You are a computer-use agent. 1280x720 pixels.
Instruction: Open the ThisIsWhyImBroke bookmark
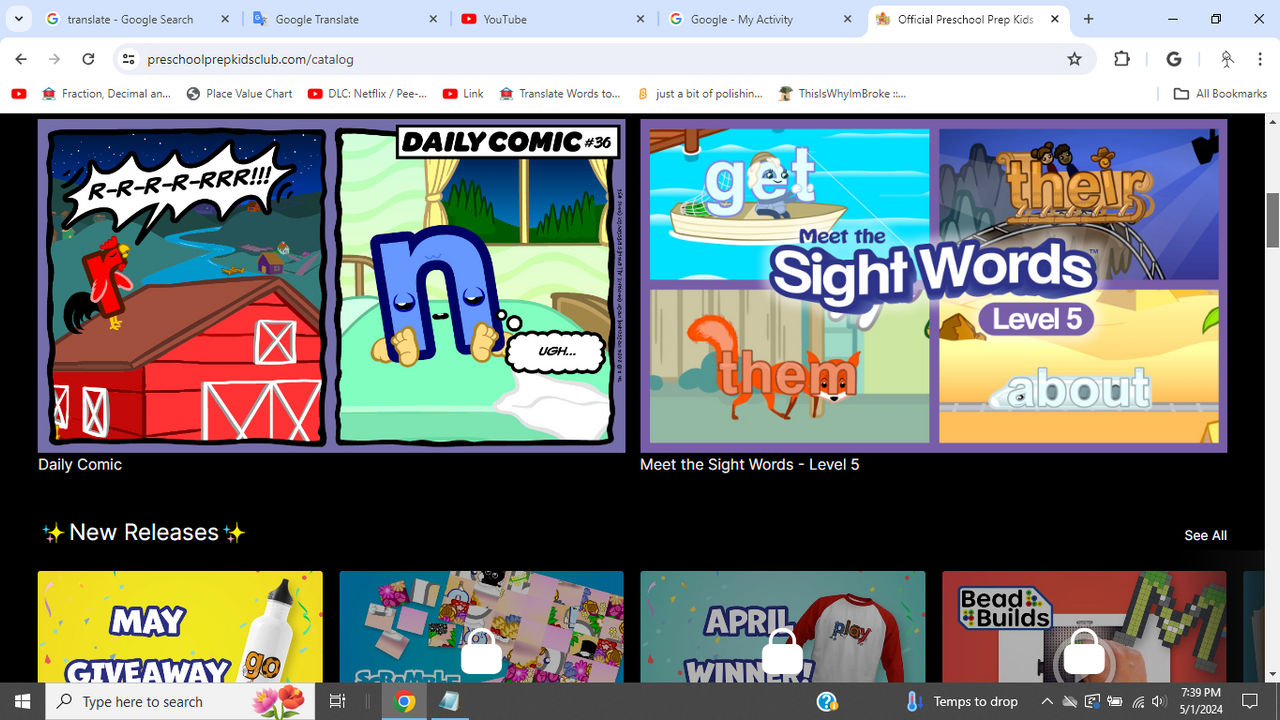coord(843,93)
